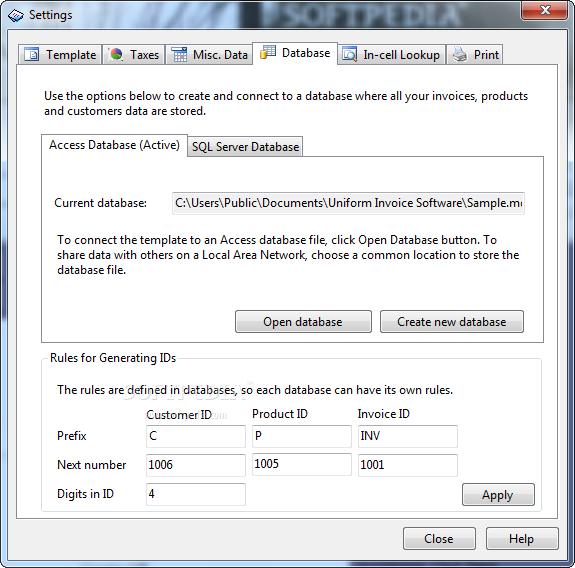Viewport: 575px width, 568px height.
Task: Click the Misc. Data calendar icon
Action: pyautogui.click(x=179, y=55)
